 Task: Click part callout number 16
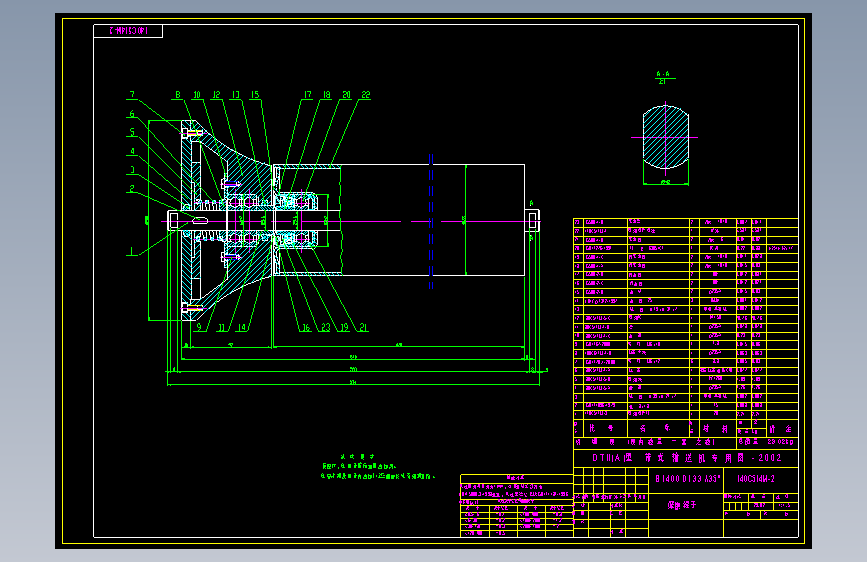306,327
